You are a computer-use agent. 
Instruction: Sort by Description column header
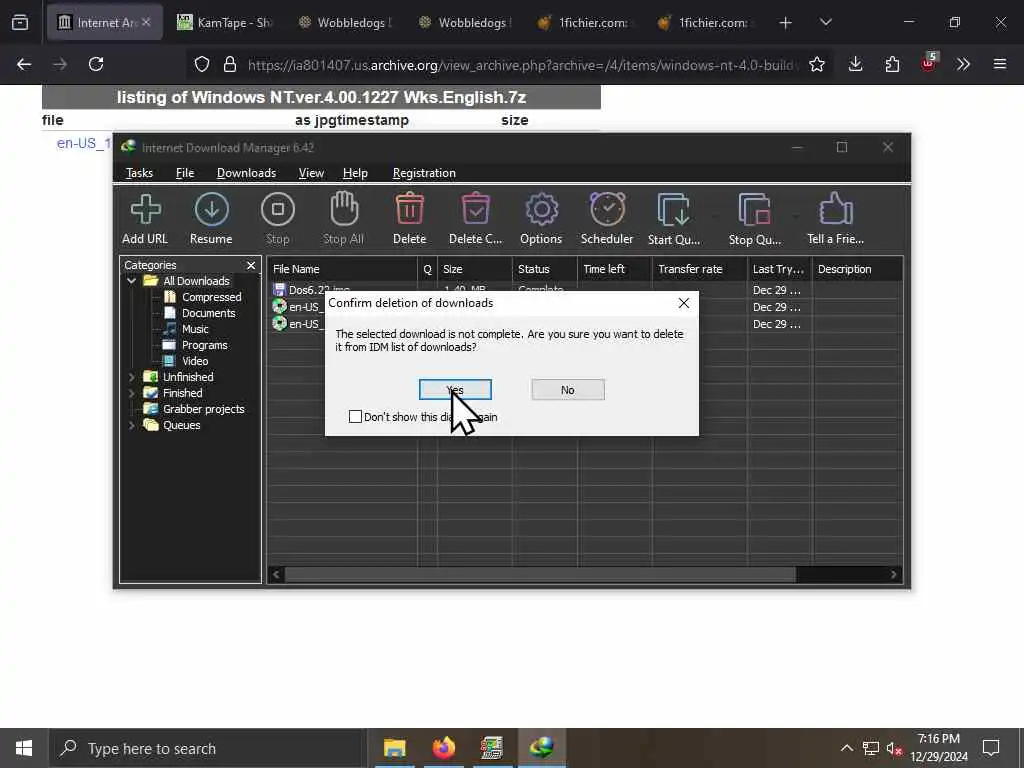pos(857,269)
